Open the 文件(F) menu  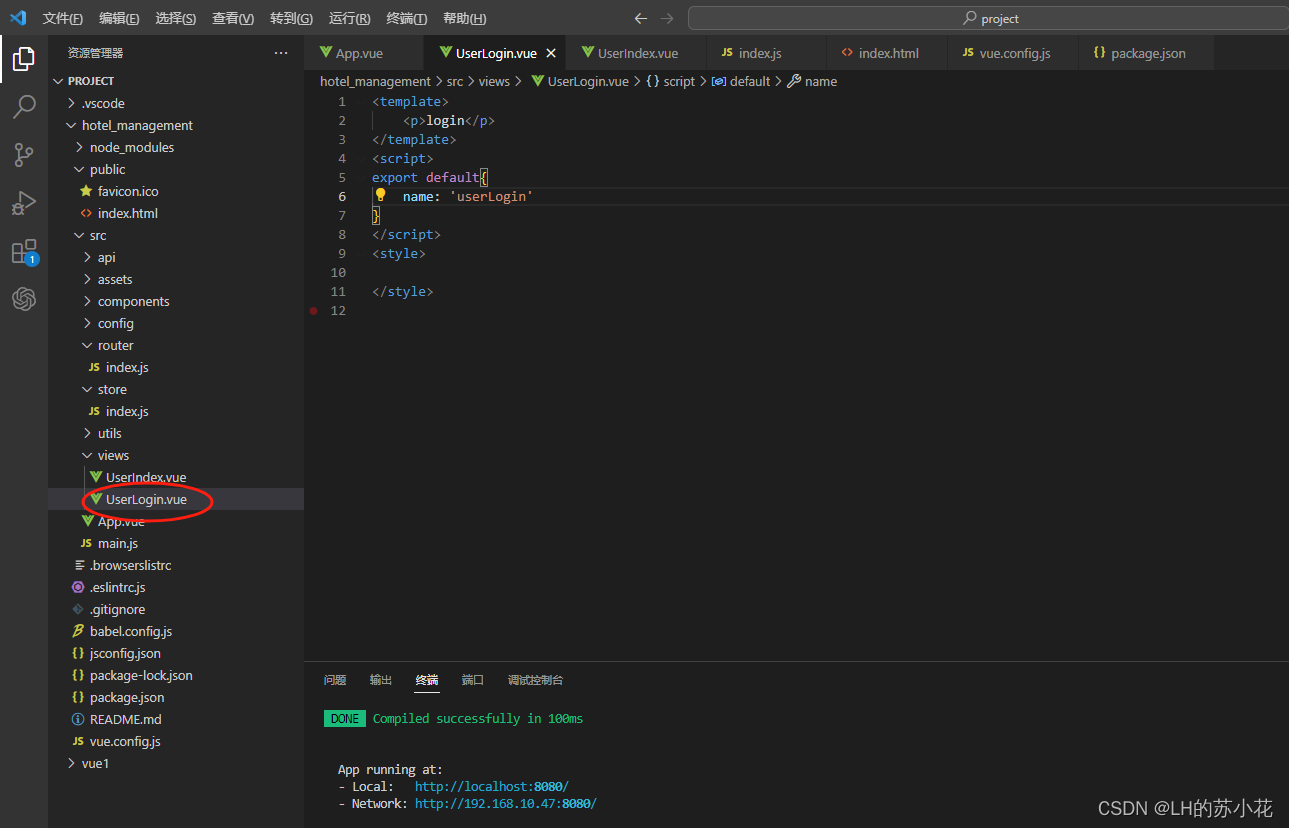pos(63,18)
